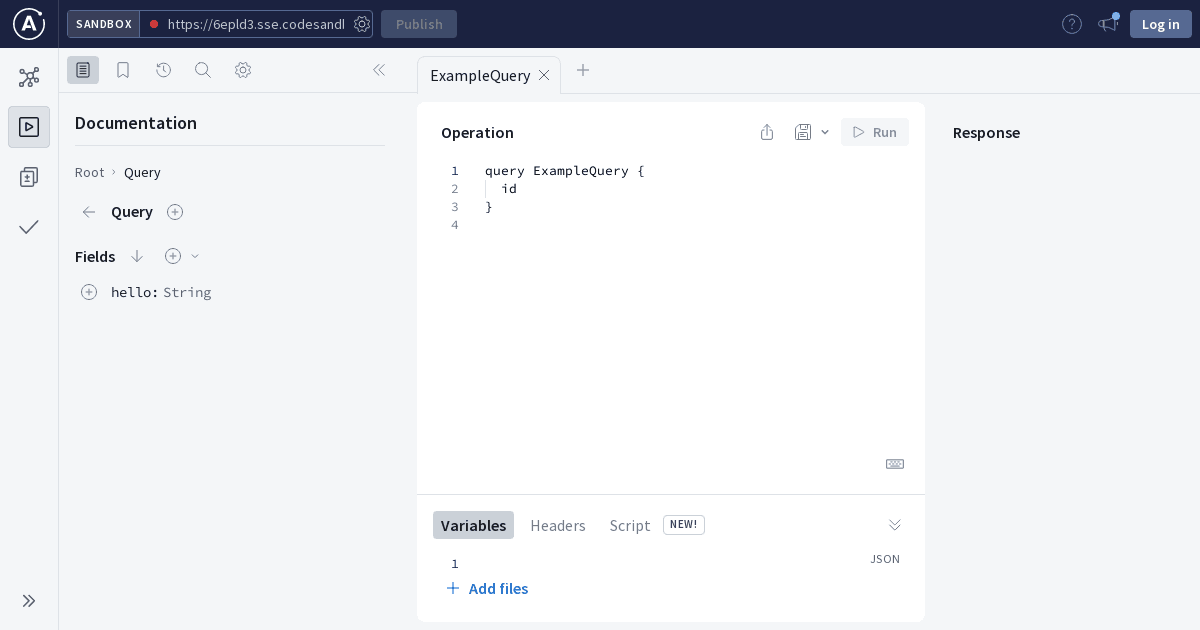Open the Script tab marked NEW
This screenshot has width=1200, height=630.
coord(630,525)
